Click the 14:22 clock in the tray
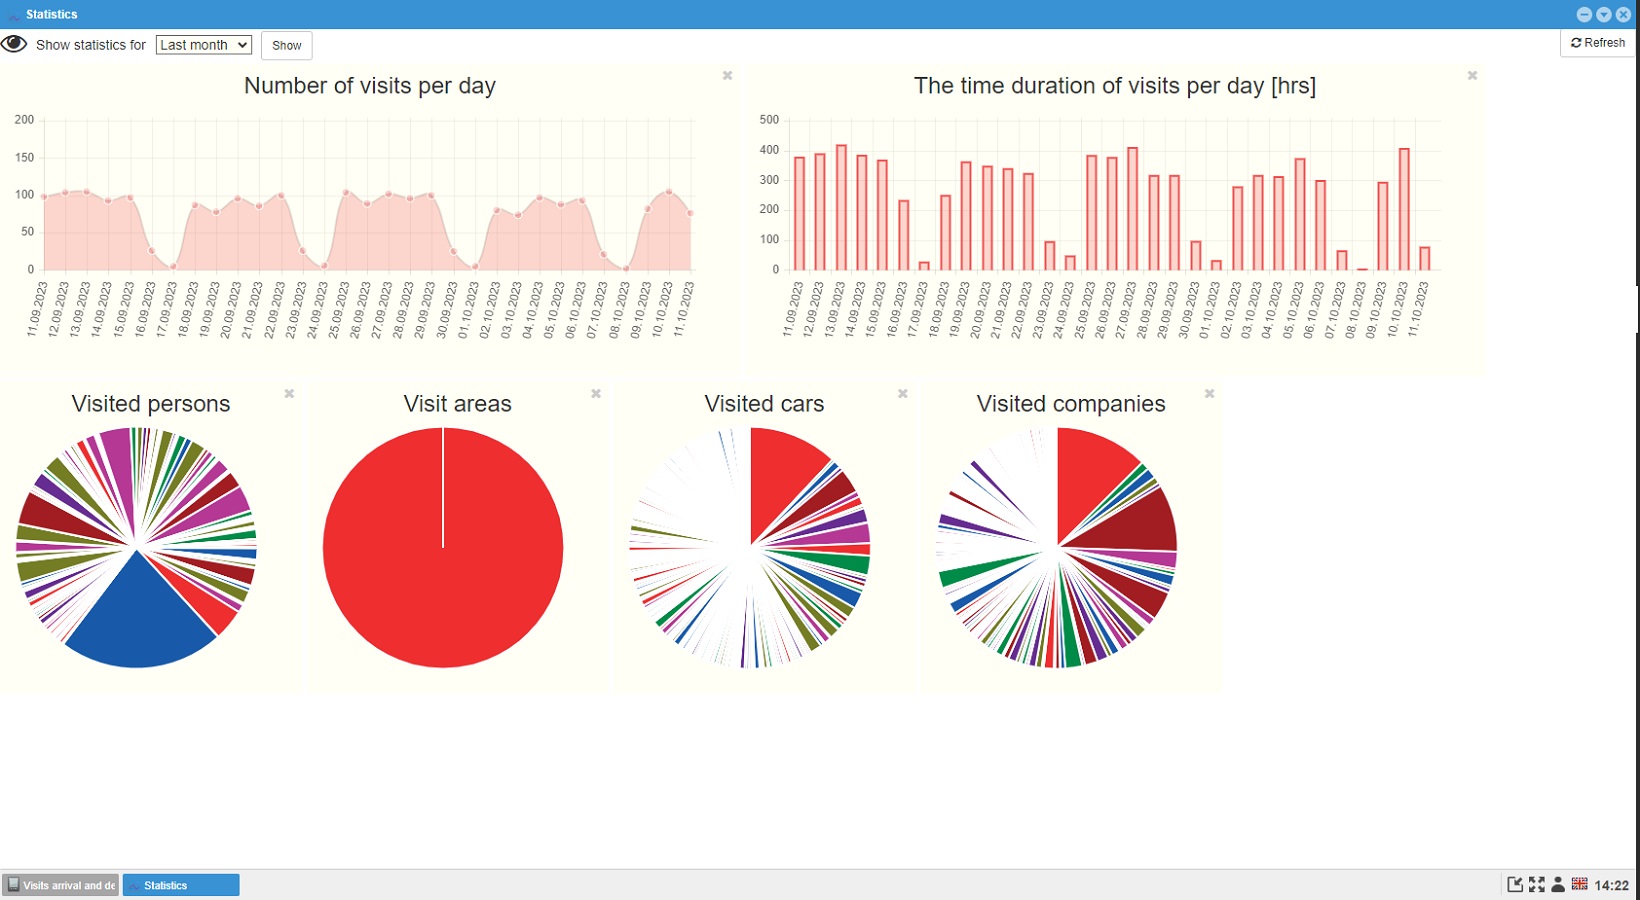This screenshot has width=1640, height=900. (x=1612, y=886)
